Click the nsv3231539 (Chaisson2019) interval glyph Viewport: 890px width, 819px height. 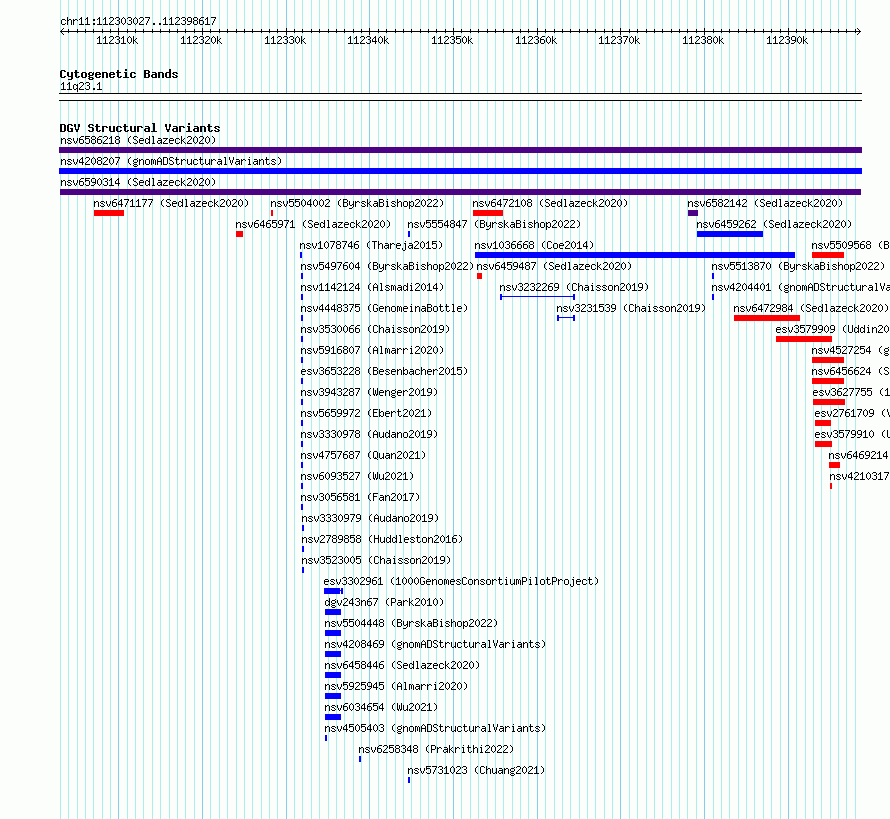[566, 318]
